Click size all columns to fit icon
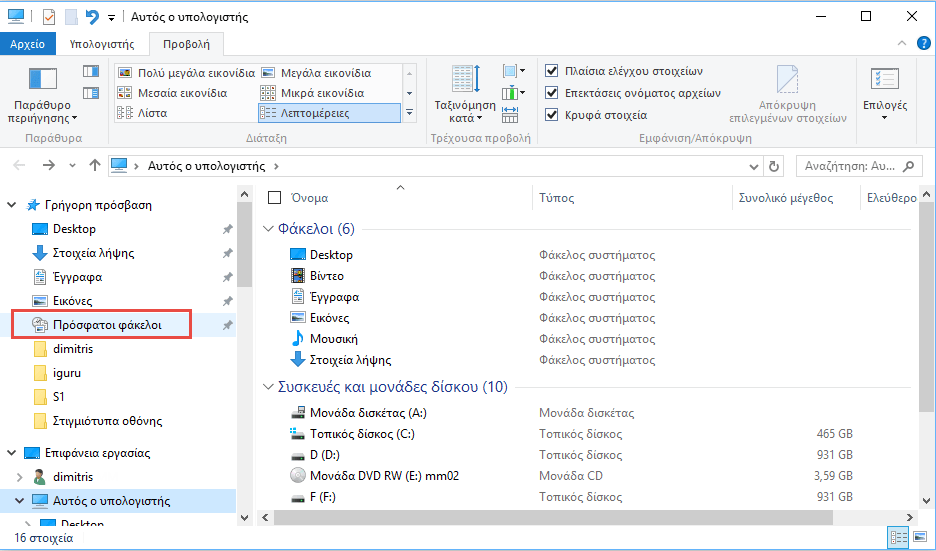The height and width of the screenshot is (551, 936). [x=510, y=113]
